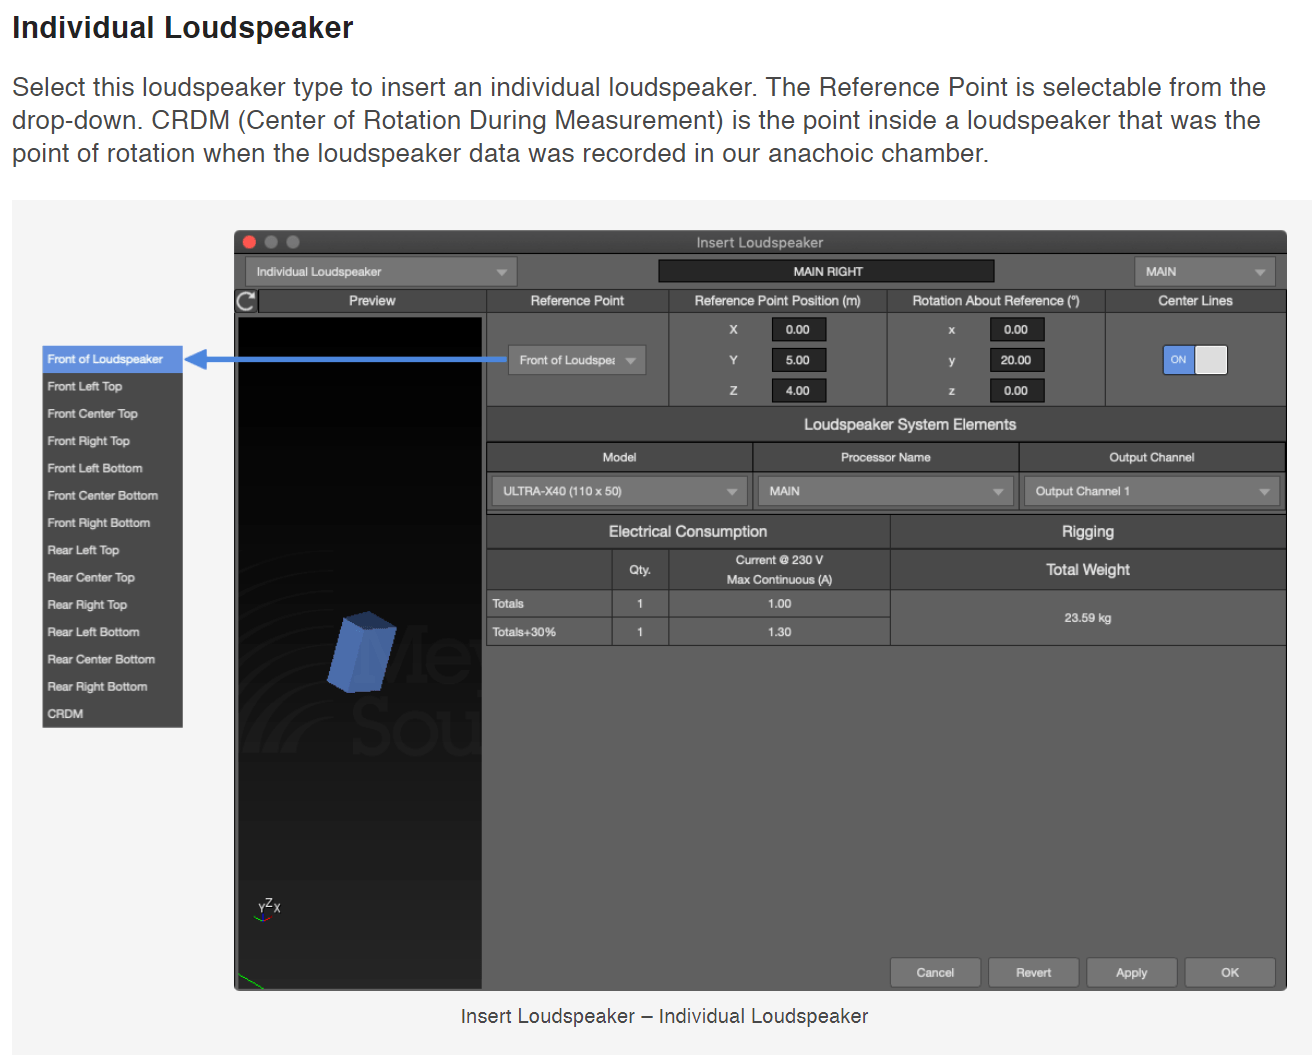Select Front Center Bottom option
The height and width of the screenshot is (1062, 1312).
point(112,496)
